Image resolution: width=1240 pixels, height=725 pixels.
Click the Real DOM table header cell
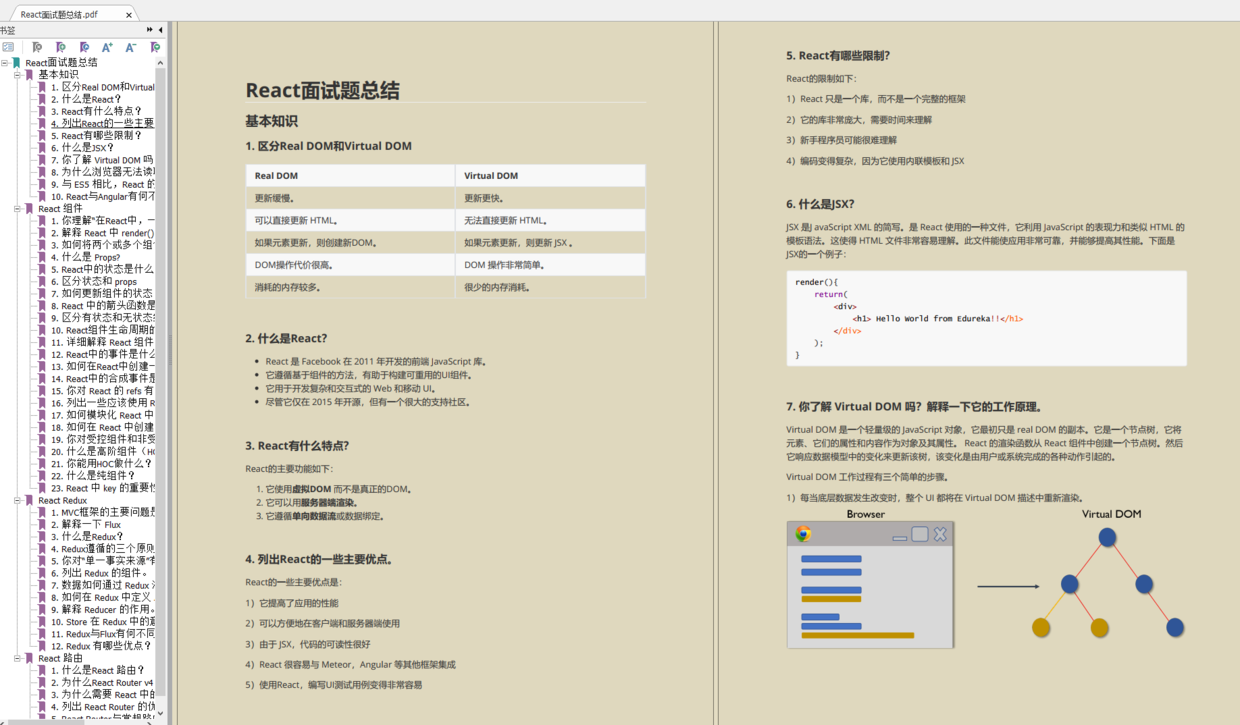tap(350, 175)
